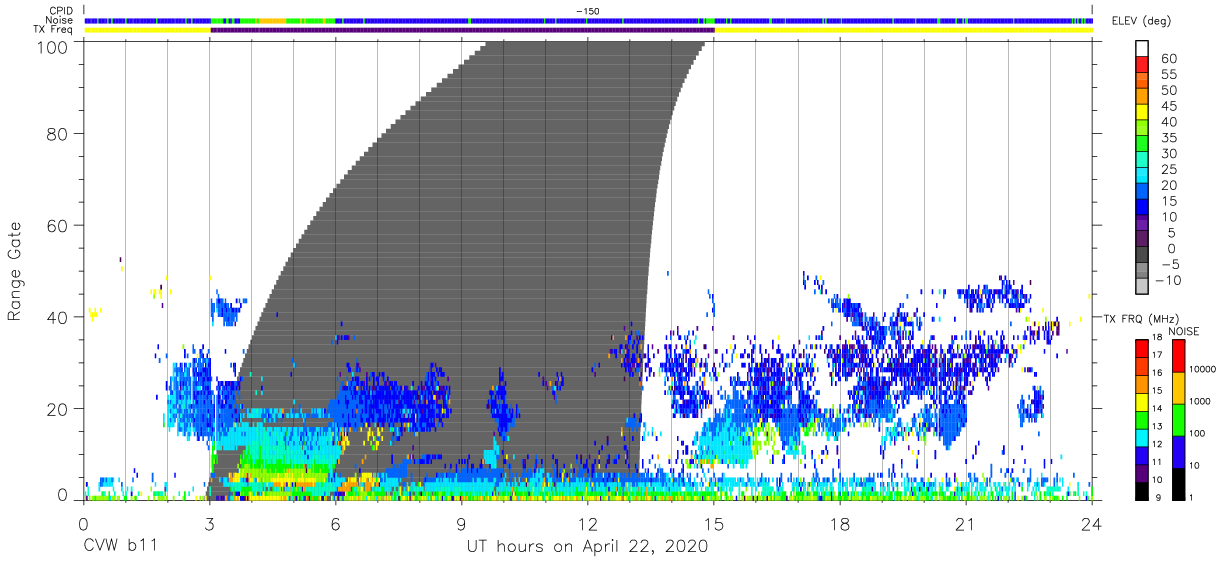Click the green segment of the NOISE legend bar
This screenshot has width=1228, height=567.
pos(1178,420)
